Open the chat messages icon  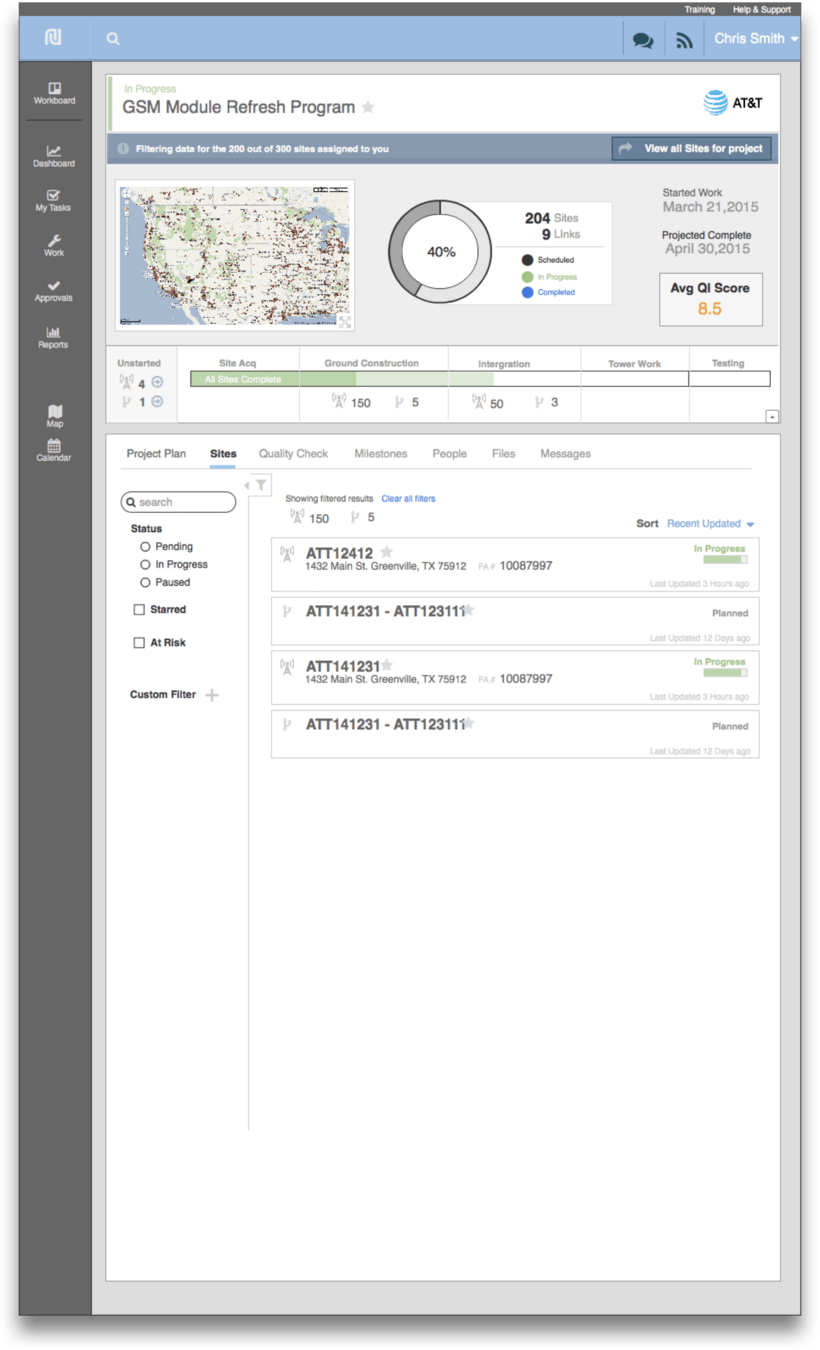point(643,41)
